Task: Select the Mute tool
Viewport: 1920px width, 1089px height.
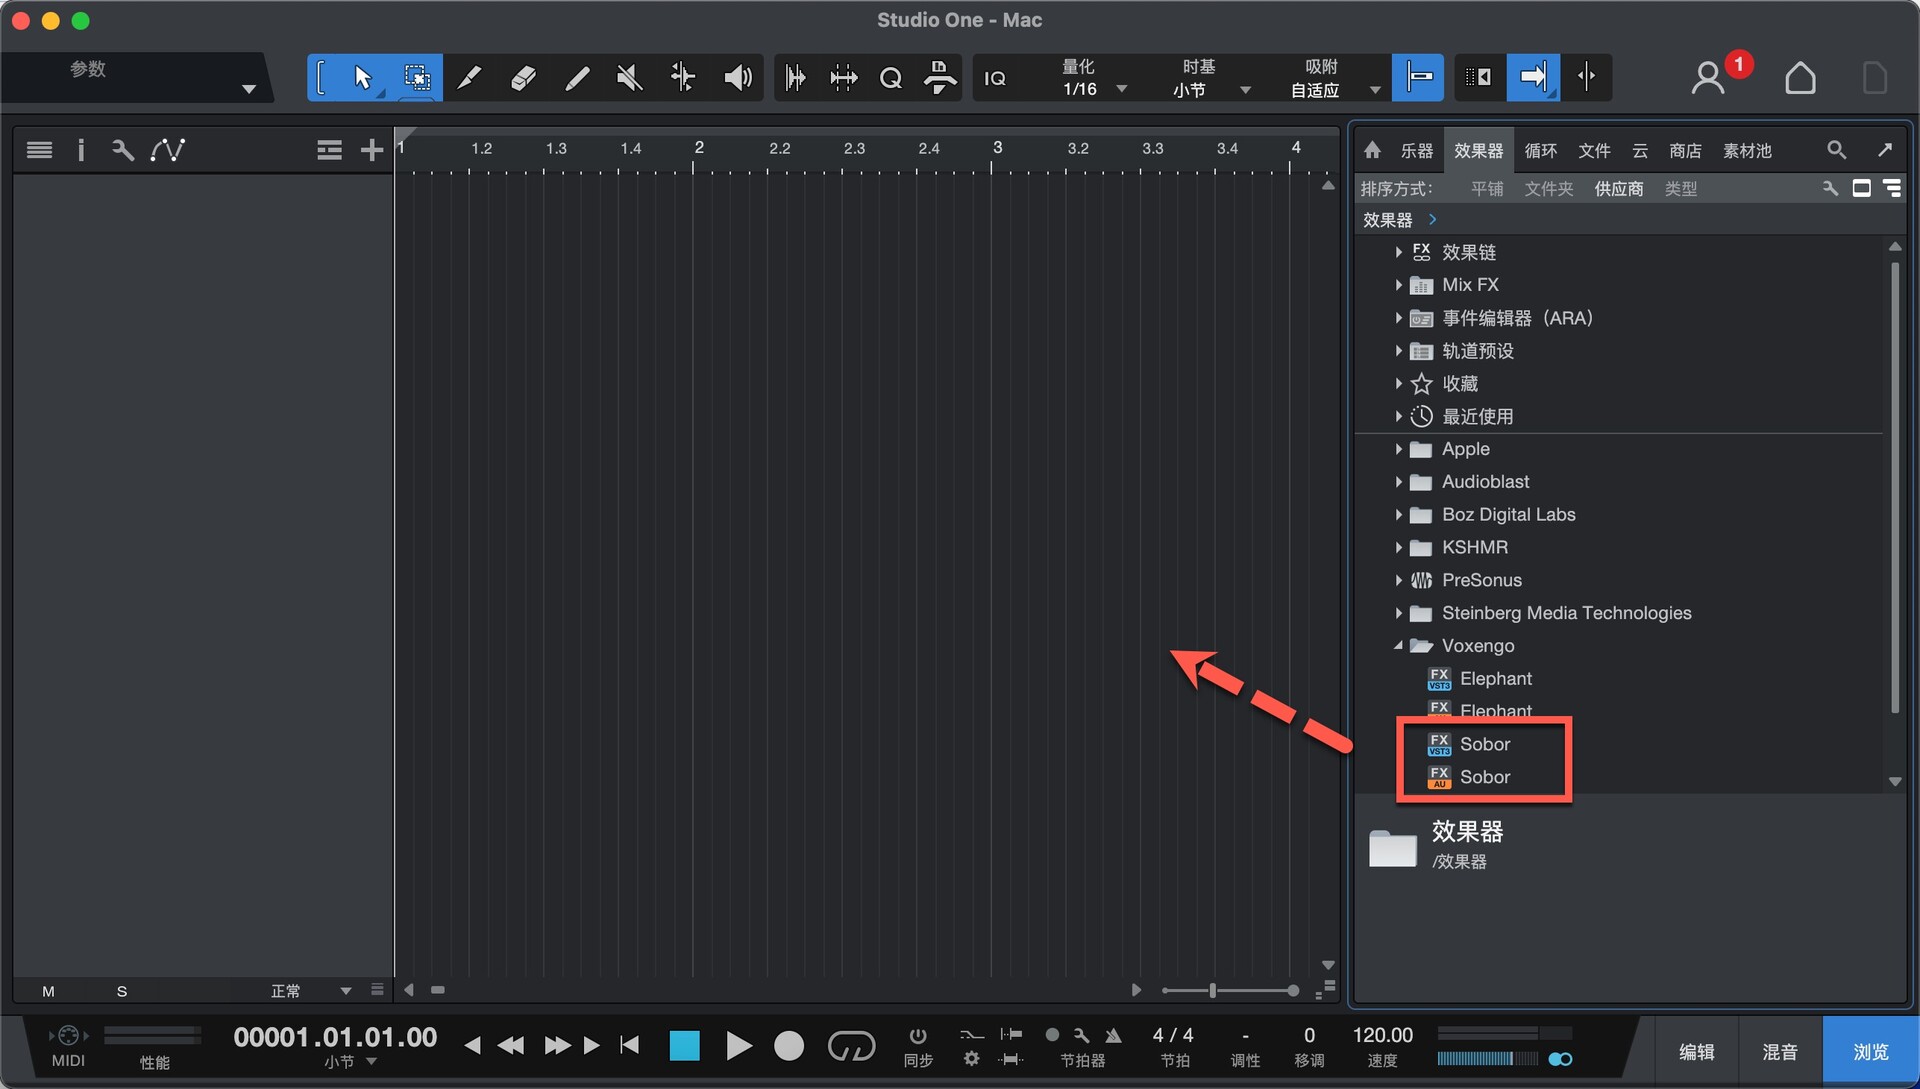Action: tap(629, 78)
